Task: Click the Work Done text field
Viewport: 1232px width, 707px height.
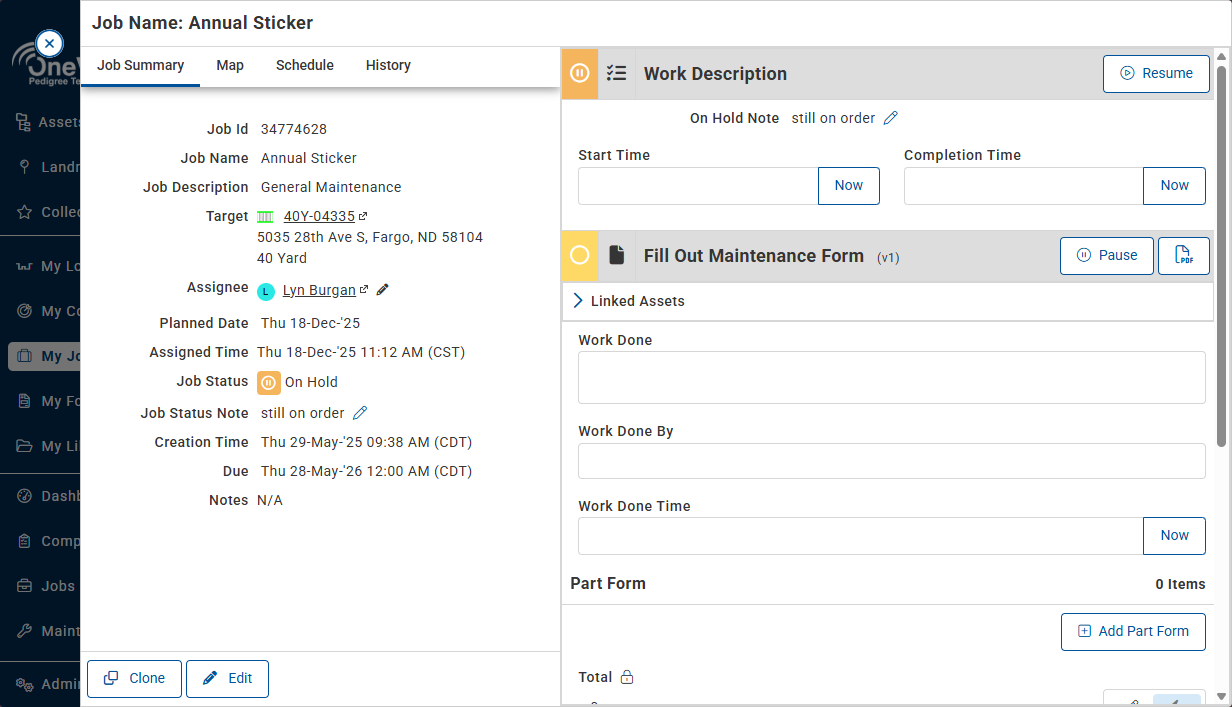Action: coord(892,378)
